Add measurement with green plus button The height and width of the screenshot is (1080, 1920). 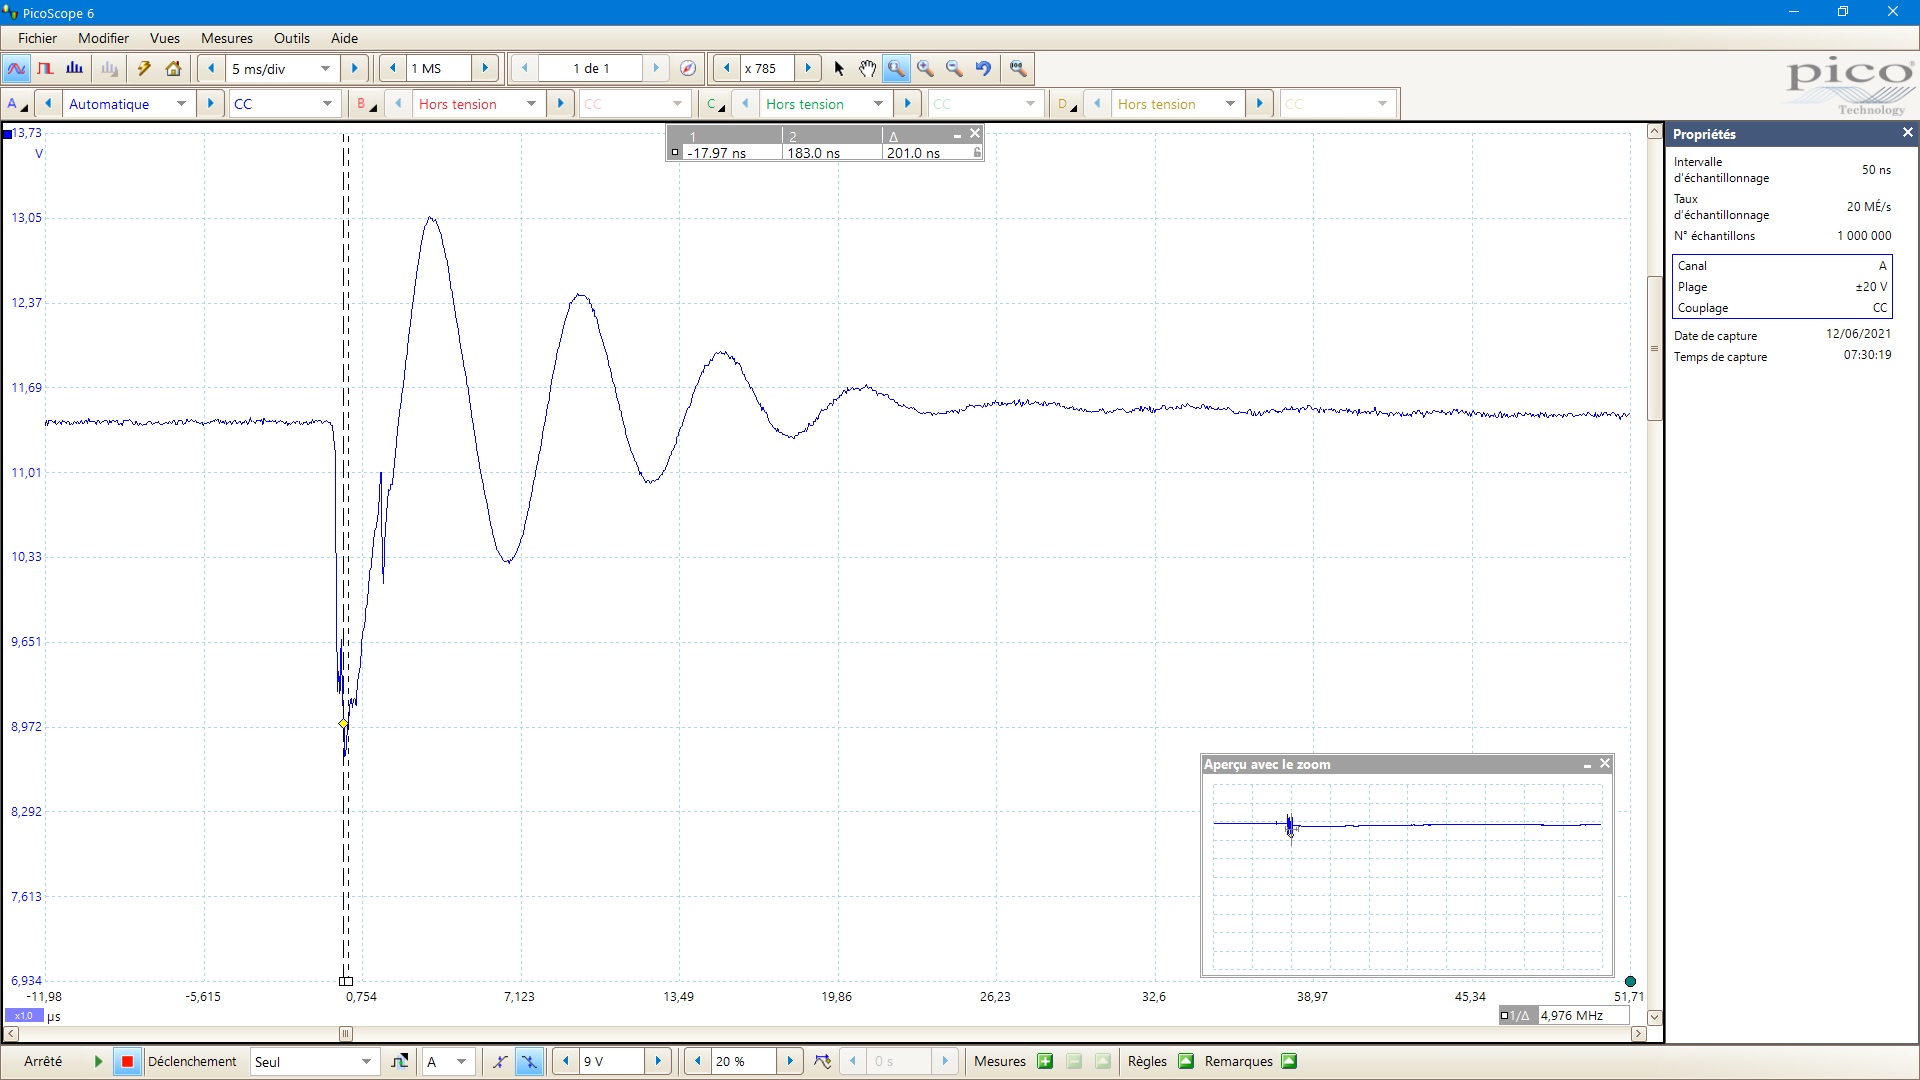[1045, 1062]
